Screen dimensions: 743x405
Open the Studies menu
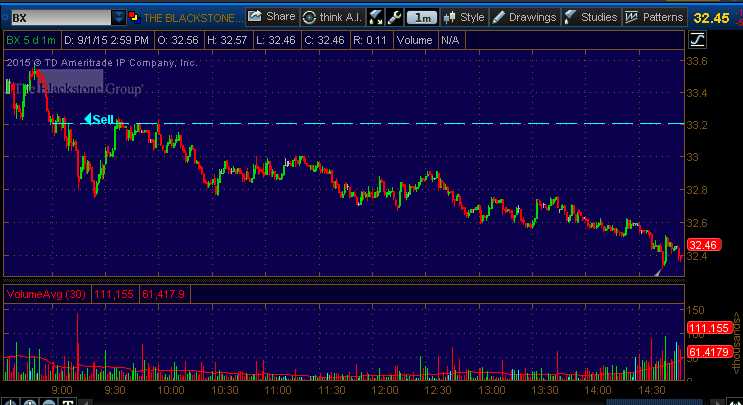(x=590, y=17)
